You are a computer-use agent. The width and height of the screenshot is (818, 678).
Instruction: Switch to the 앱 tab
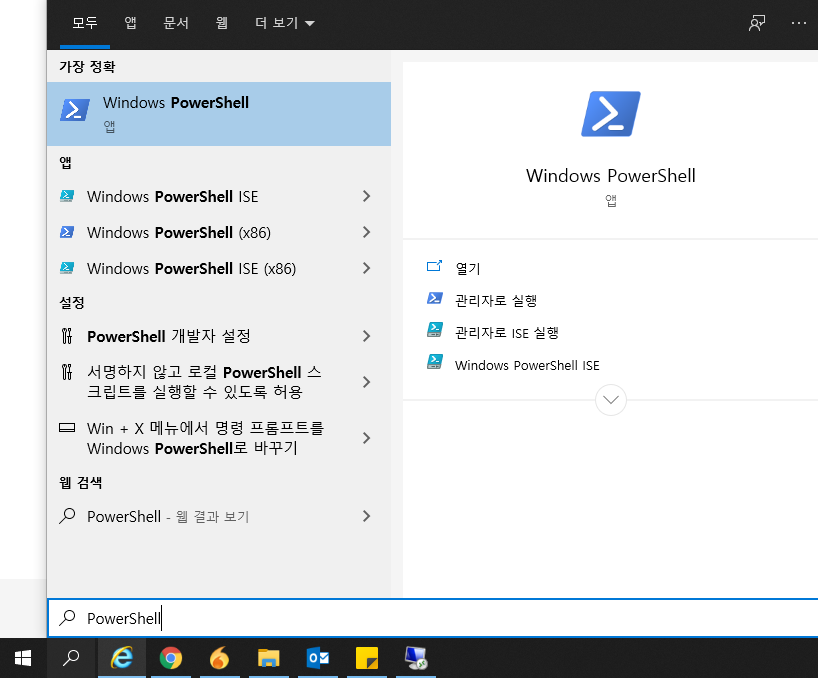[x=130, y=23]
